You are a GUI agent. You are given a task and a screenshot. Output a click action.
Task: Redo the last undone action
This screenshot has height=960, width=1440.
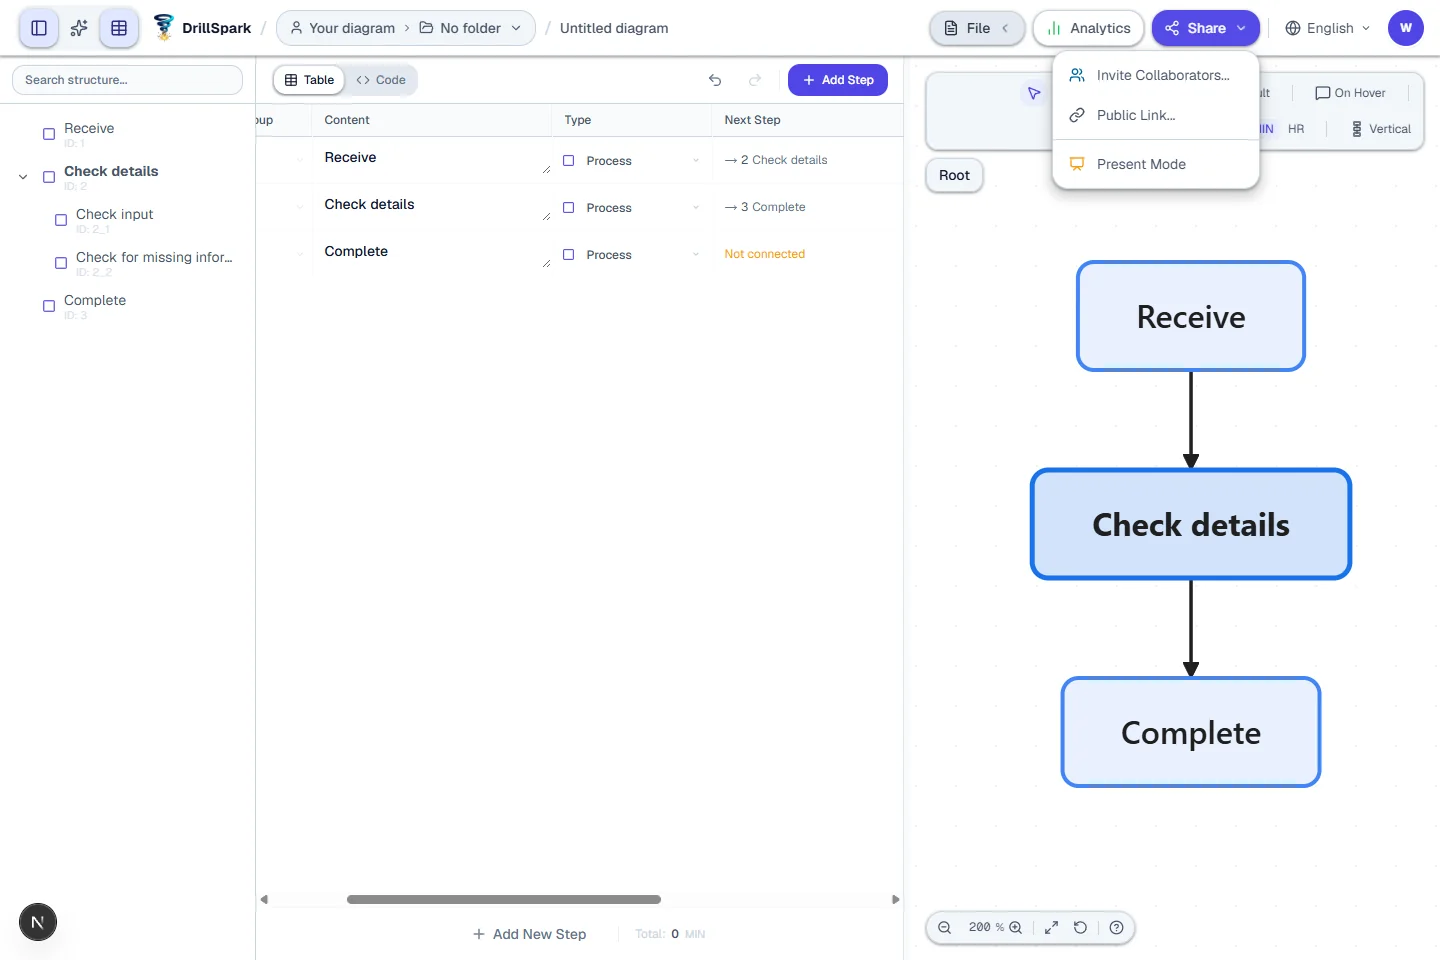coord(755,80)
